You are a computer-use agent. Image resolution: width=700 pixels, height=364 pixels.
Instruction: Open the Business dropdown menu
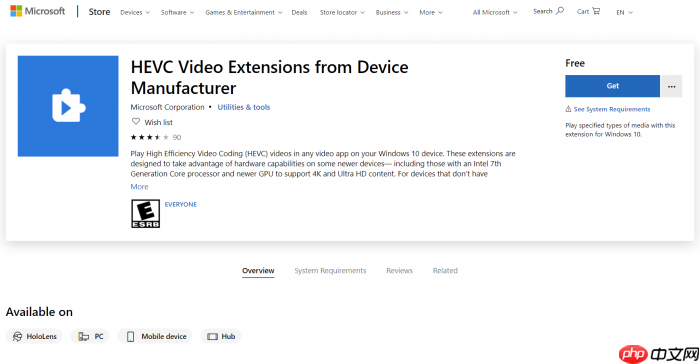point(392,13)
